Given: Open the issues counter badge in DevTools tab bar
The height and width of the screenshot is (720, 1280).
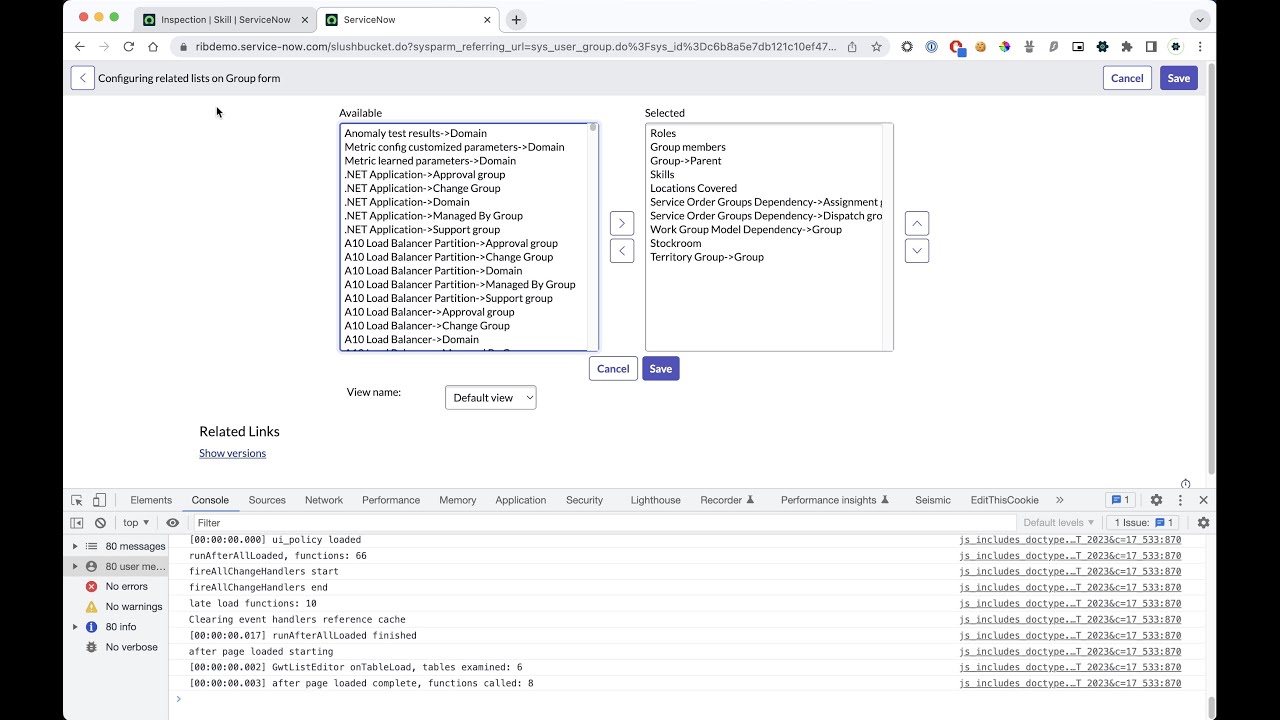Looking at the screenshot, I should [1119, 500].
